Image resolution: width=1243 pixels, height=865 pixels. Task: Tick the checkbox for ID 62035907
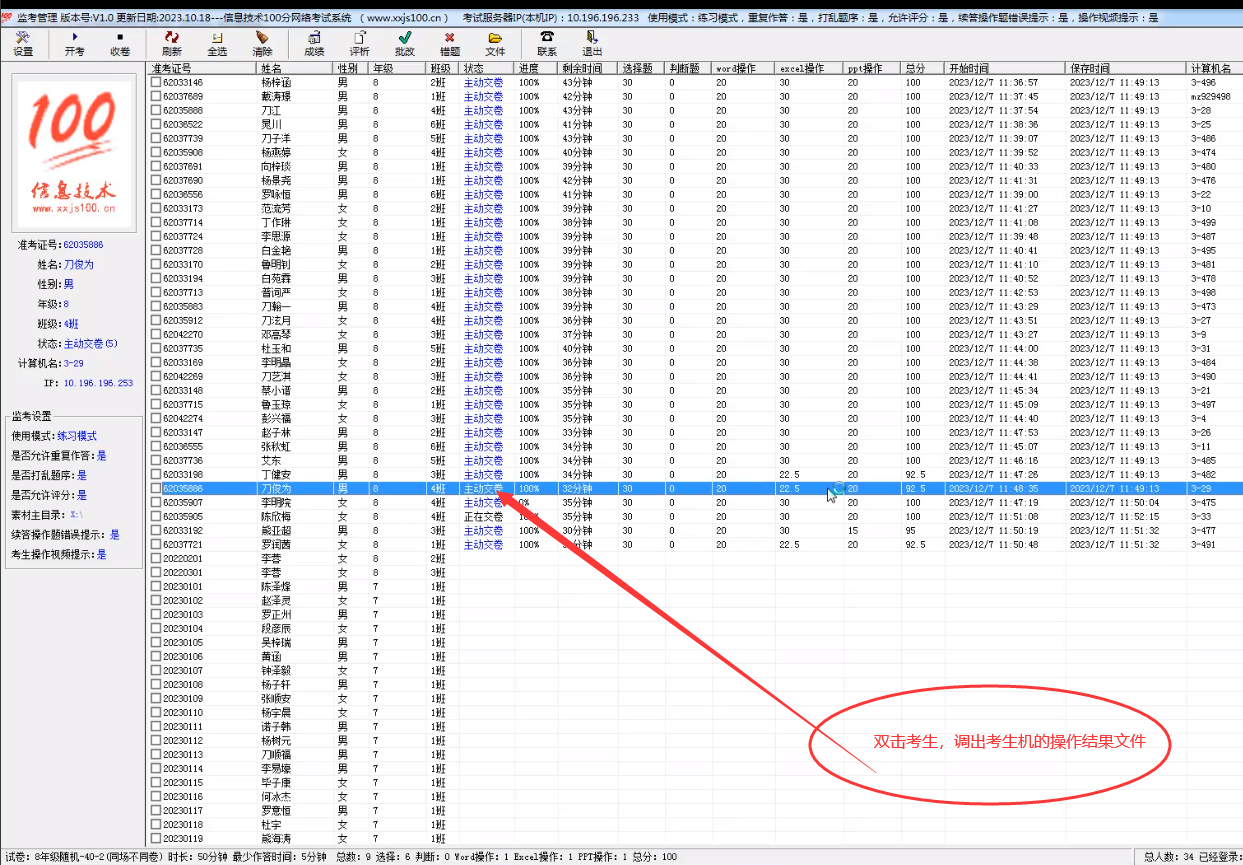[156, 502]
